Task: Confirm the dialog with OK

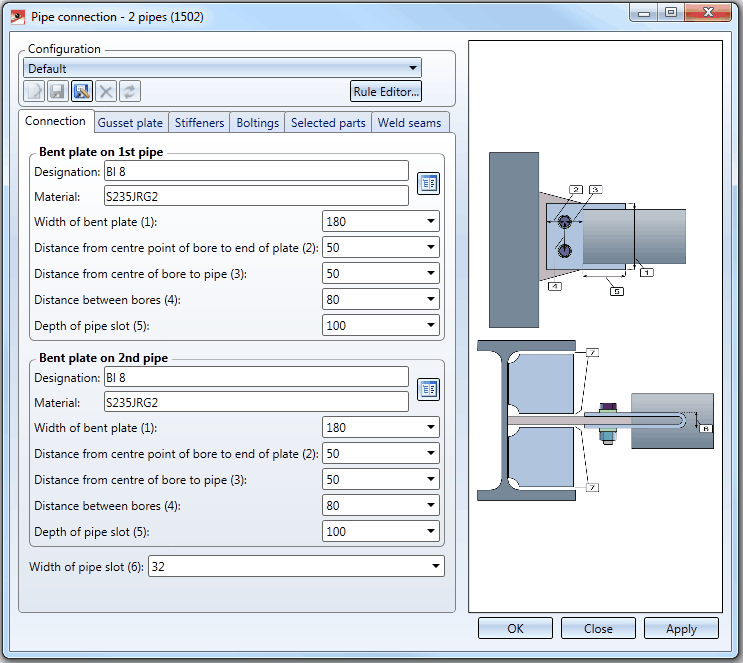Action: coord(515,629)
